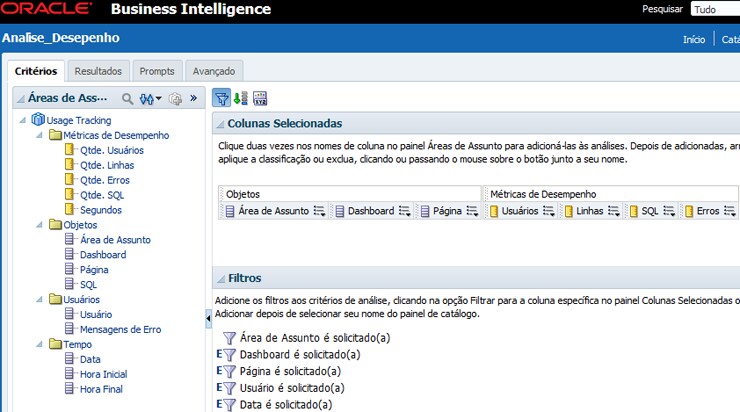Switch to the Resultados tab
Viewport: 740px width, 412px height.
click(x=98, y=71)
